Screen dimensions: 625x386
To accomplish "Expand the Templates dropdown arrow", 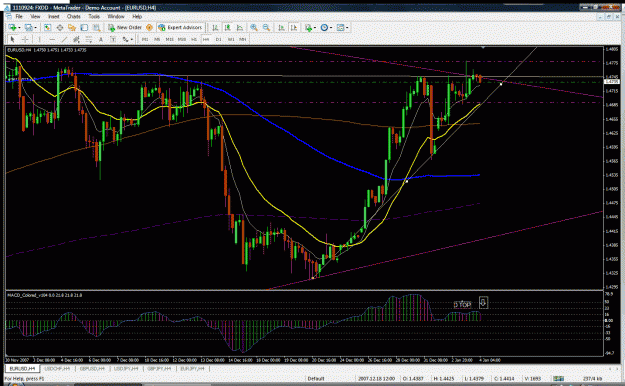I will [347, 28].
